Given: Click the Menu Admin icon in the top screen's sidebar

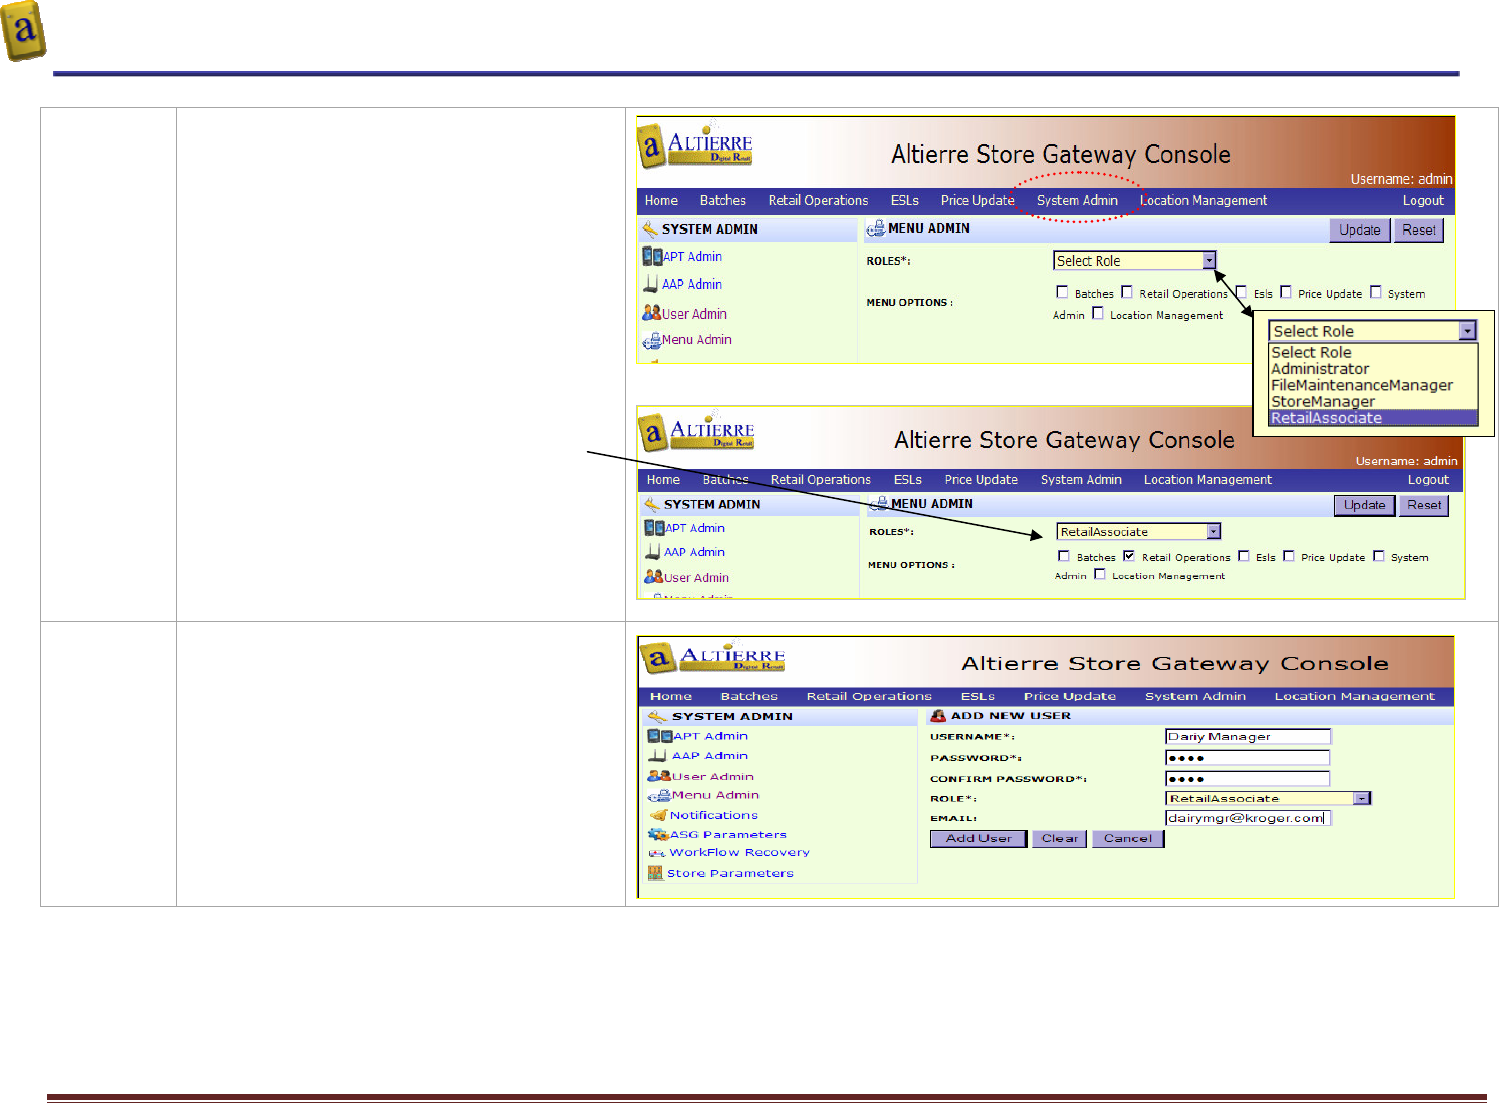Looking at the screenshot, I should 652,341.
